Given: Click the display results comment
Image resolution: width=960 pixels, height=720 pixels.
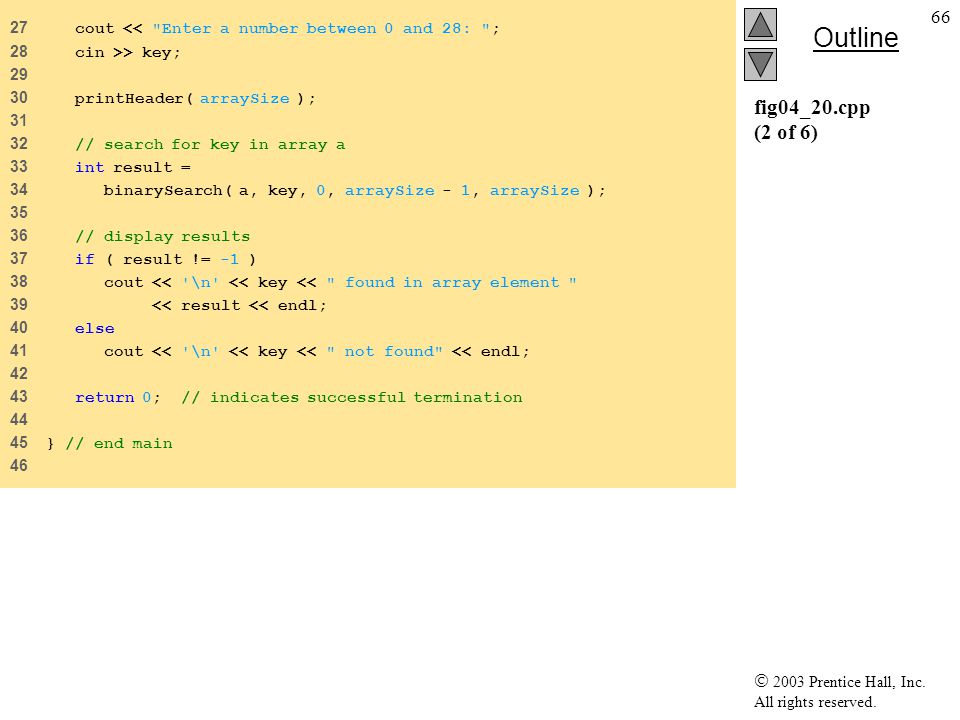Looking at the screenshot, I should (x=162, y=236).
